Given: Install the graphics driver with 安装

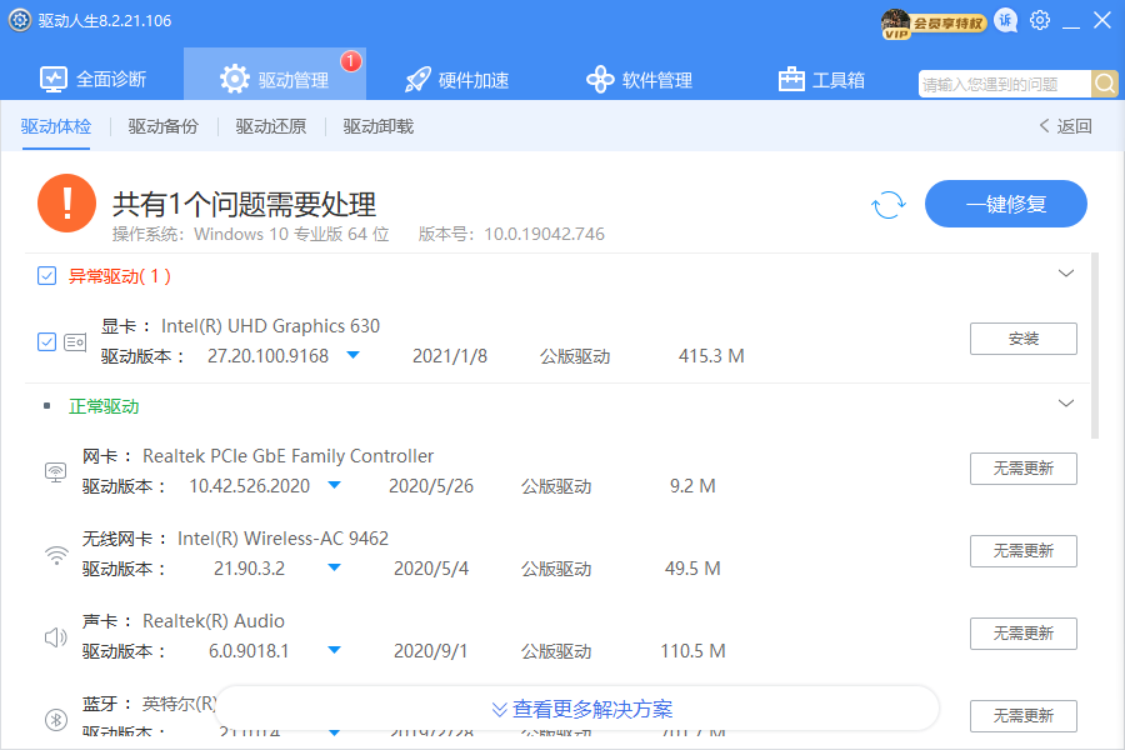Looking at the screenshot, I should tap(1023, 339).
